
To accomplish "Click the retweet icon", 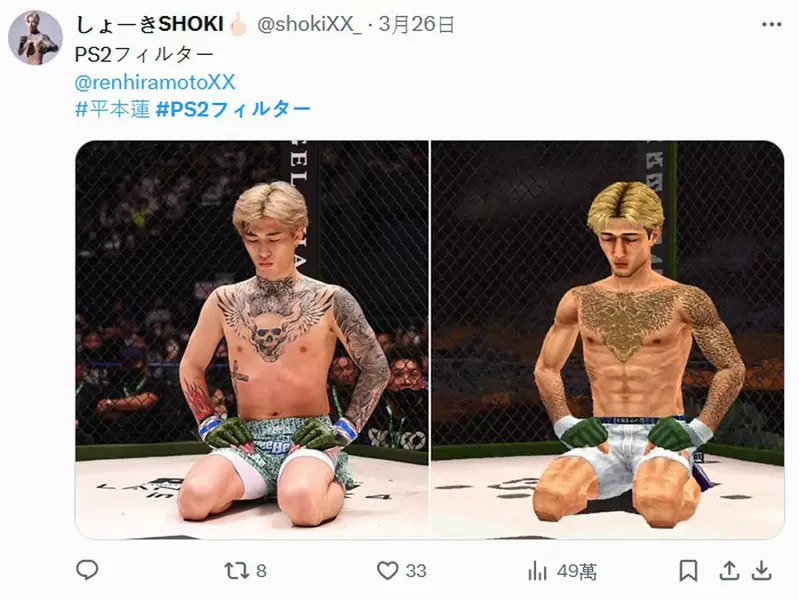I will 236,570.
